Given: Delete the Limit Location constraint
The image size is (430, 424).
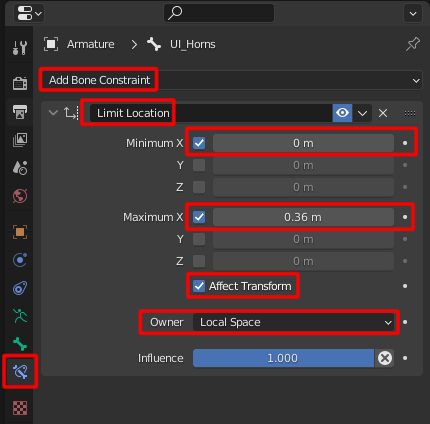Looking at the screenshot, I should (x=383, y=113).
